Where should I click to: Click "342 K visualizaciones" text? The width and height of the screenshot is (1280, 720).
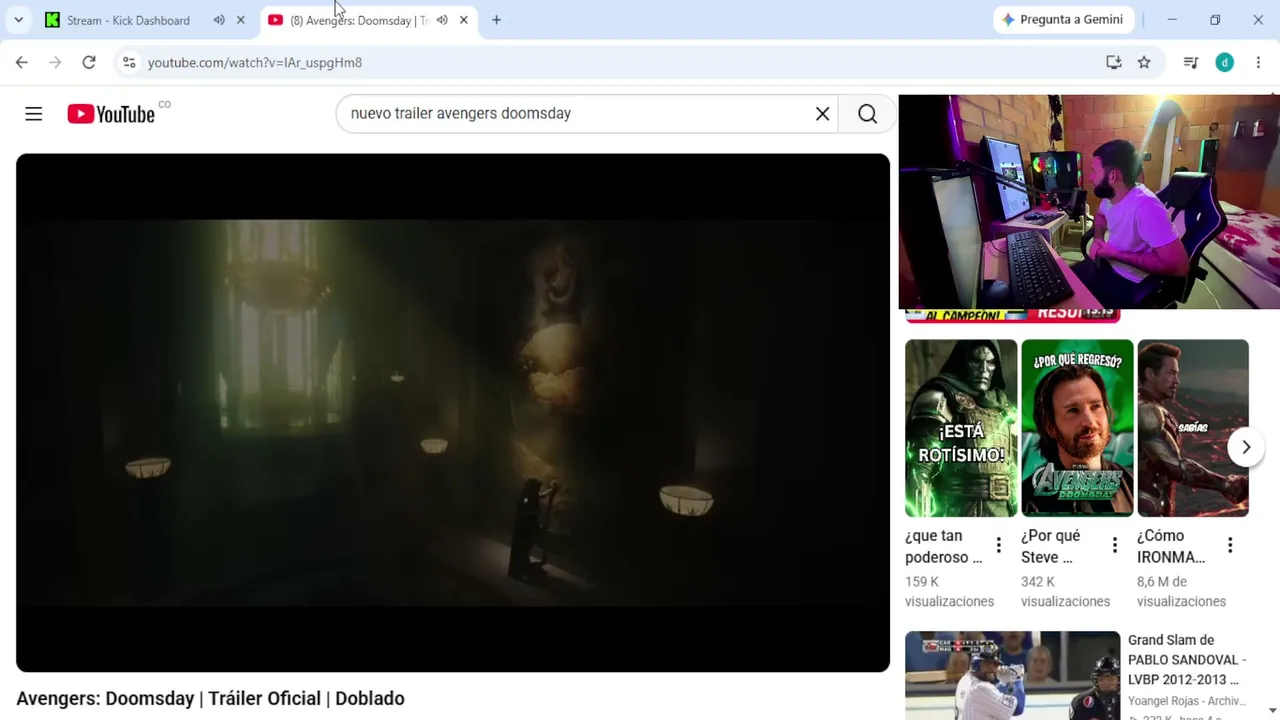pyautogui.click(x=1065, y=592)
